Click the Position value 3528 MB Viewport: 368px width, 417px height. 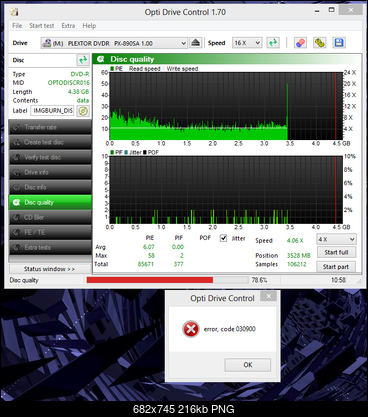(x=299, y=255)
